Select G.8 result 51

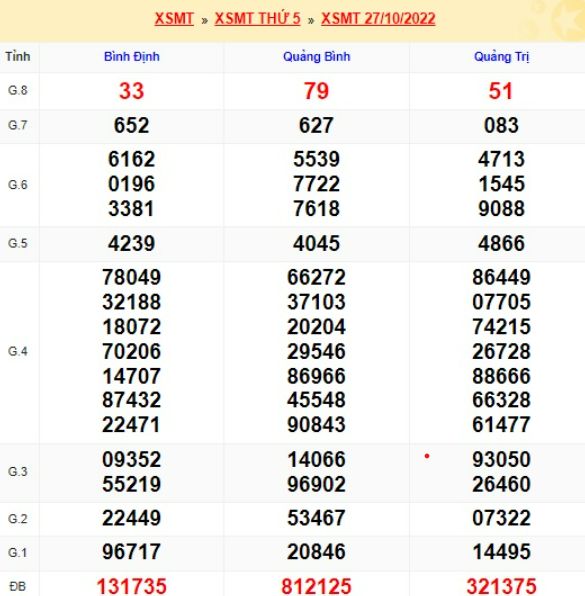click(501, 91)
